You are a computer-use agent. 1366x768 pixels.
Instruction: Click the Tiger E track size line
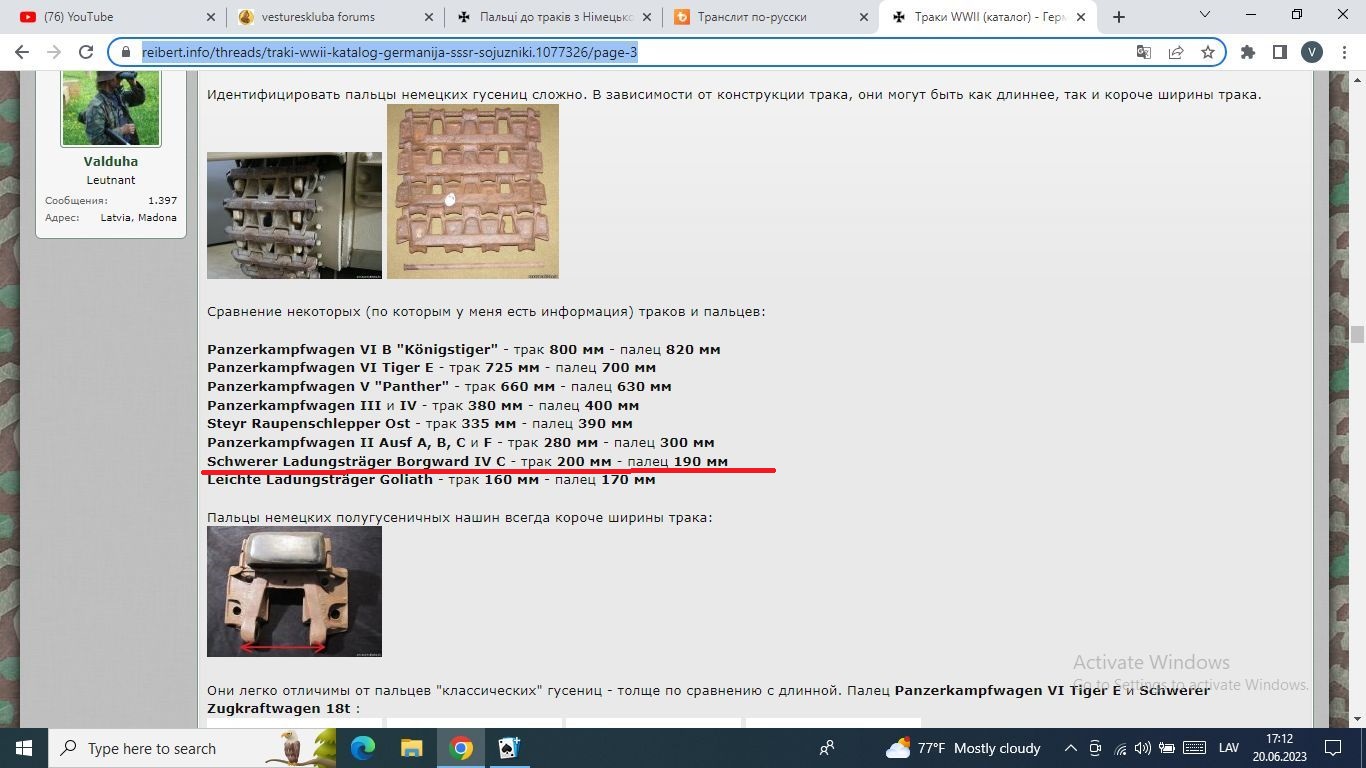tap(431, 368)
